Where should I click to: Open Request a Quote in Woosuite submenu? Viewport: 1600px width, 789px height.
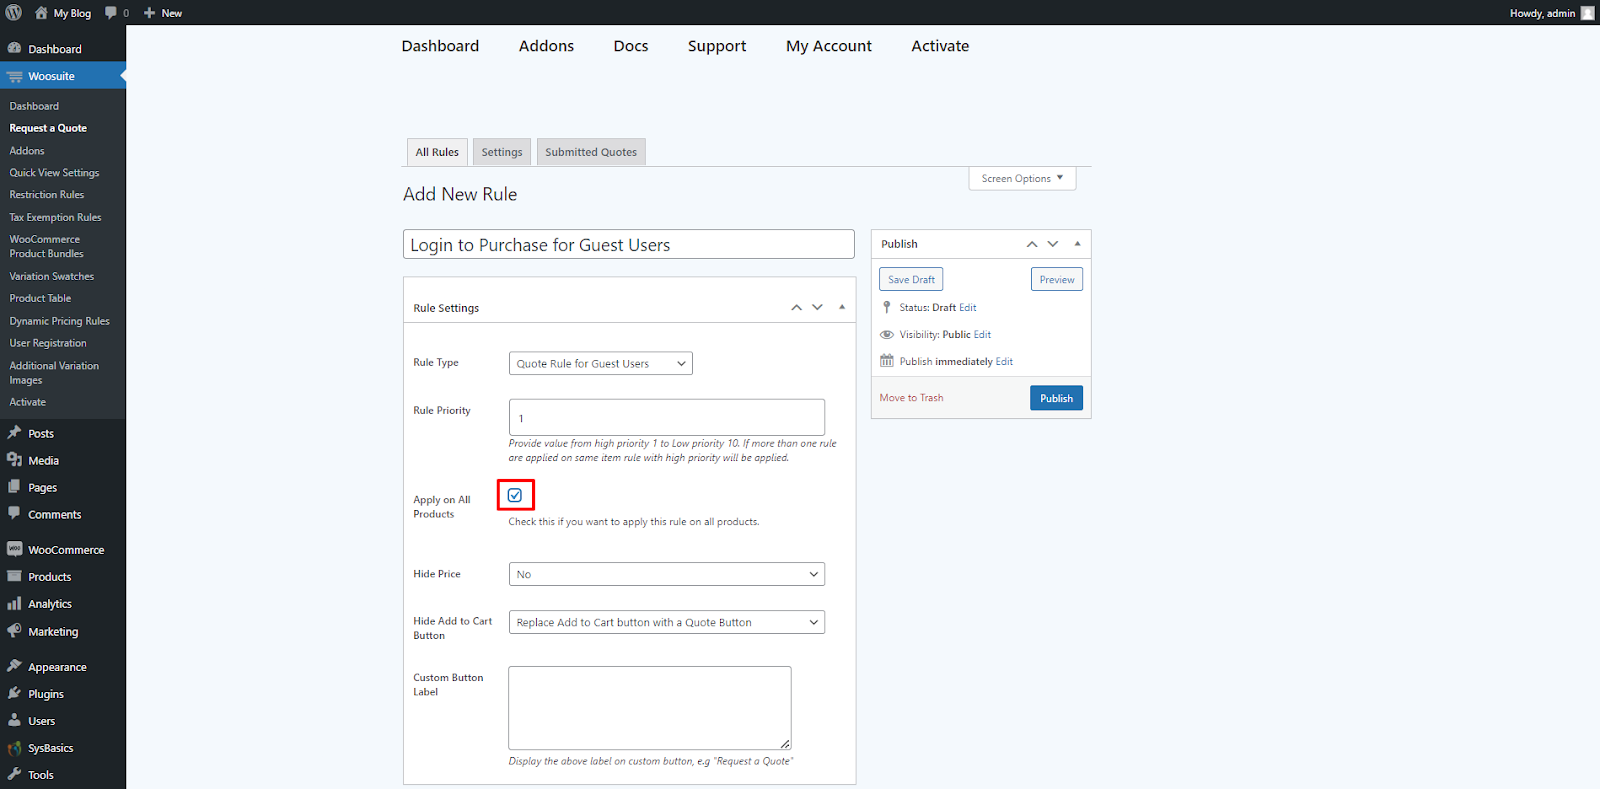click(48, 128)
